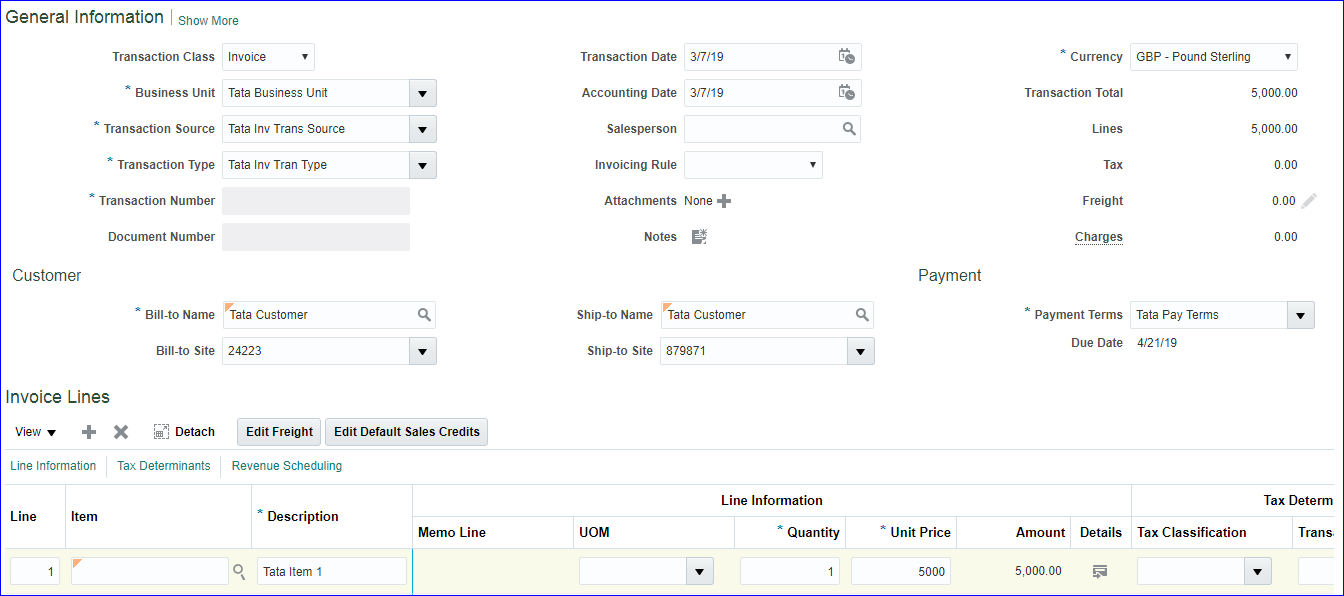Switch to the Revenue Scheduling tab
The image size is (1344, 596).
click(287, 466)
